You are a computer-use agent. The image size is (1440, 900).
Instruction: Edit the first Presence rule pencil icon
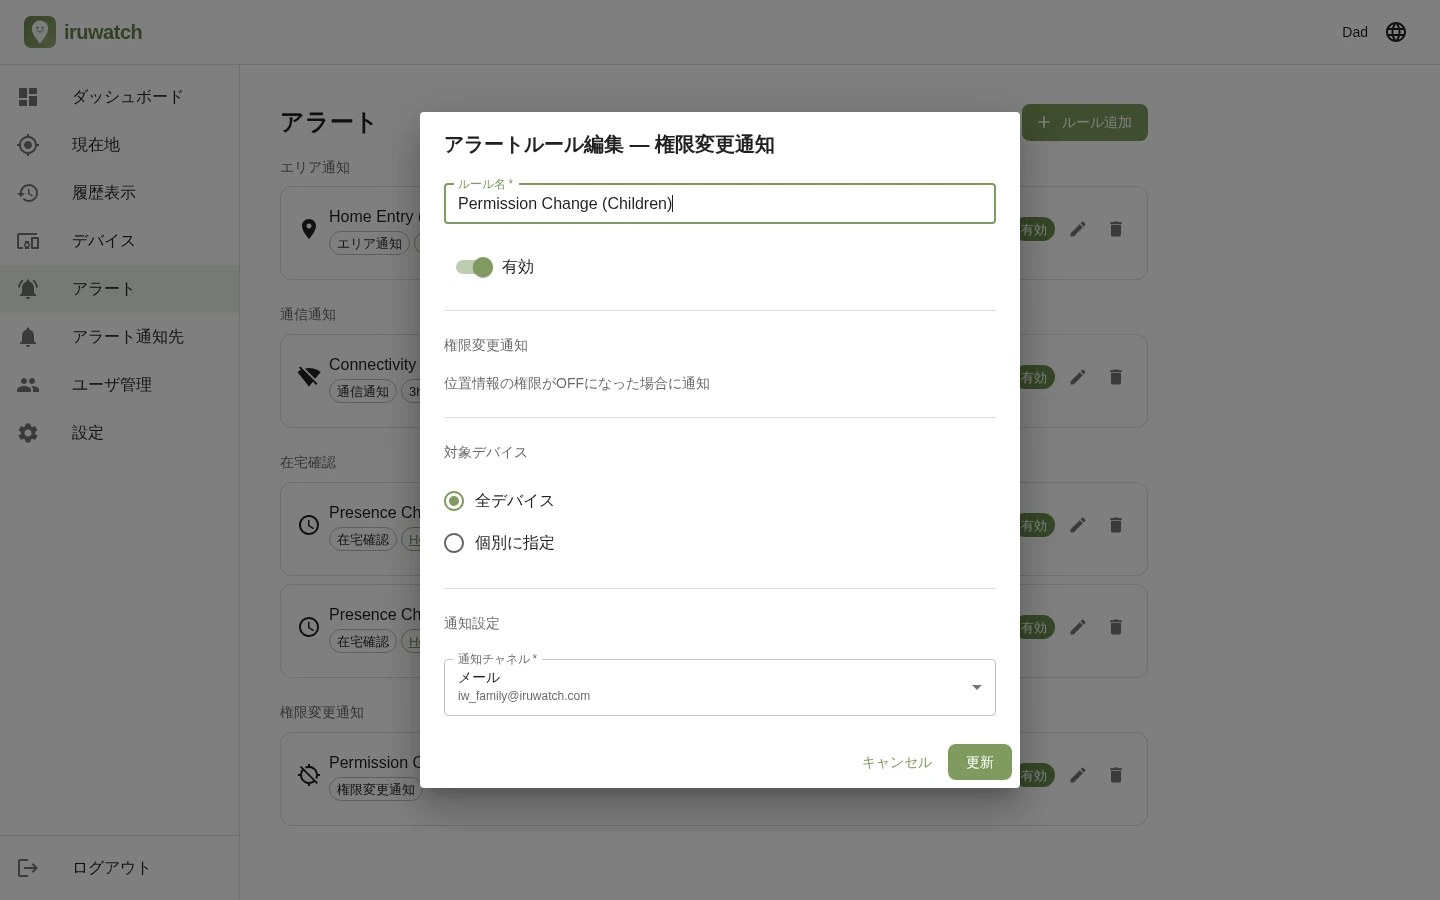pos(1078,525)
